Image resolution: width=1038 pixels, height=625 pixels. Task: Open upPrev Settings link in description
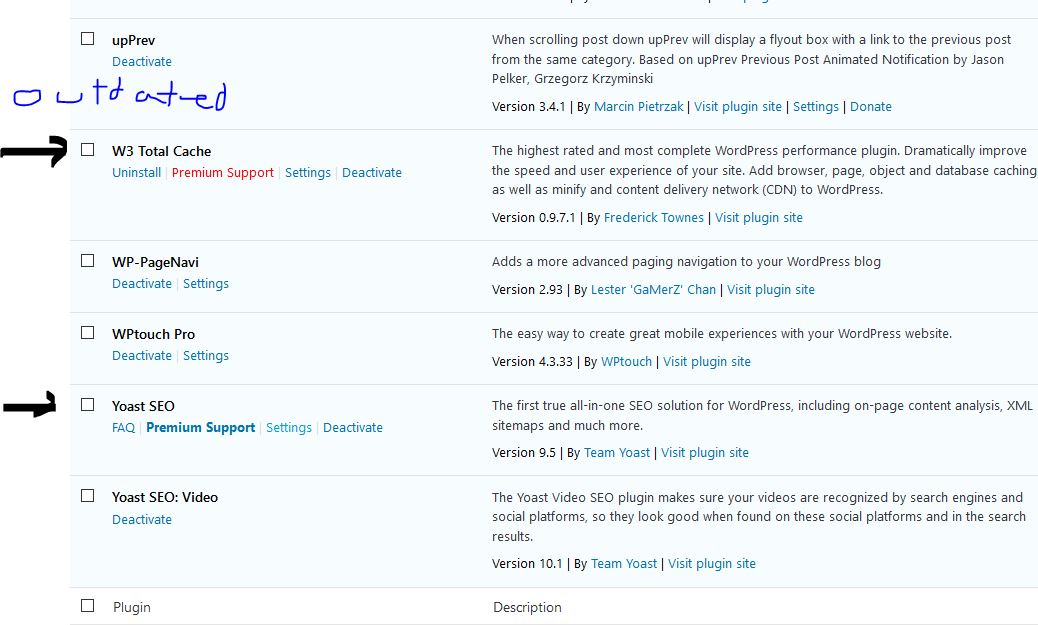pos(816,107)
